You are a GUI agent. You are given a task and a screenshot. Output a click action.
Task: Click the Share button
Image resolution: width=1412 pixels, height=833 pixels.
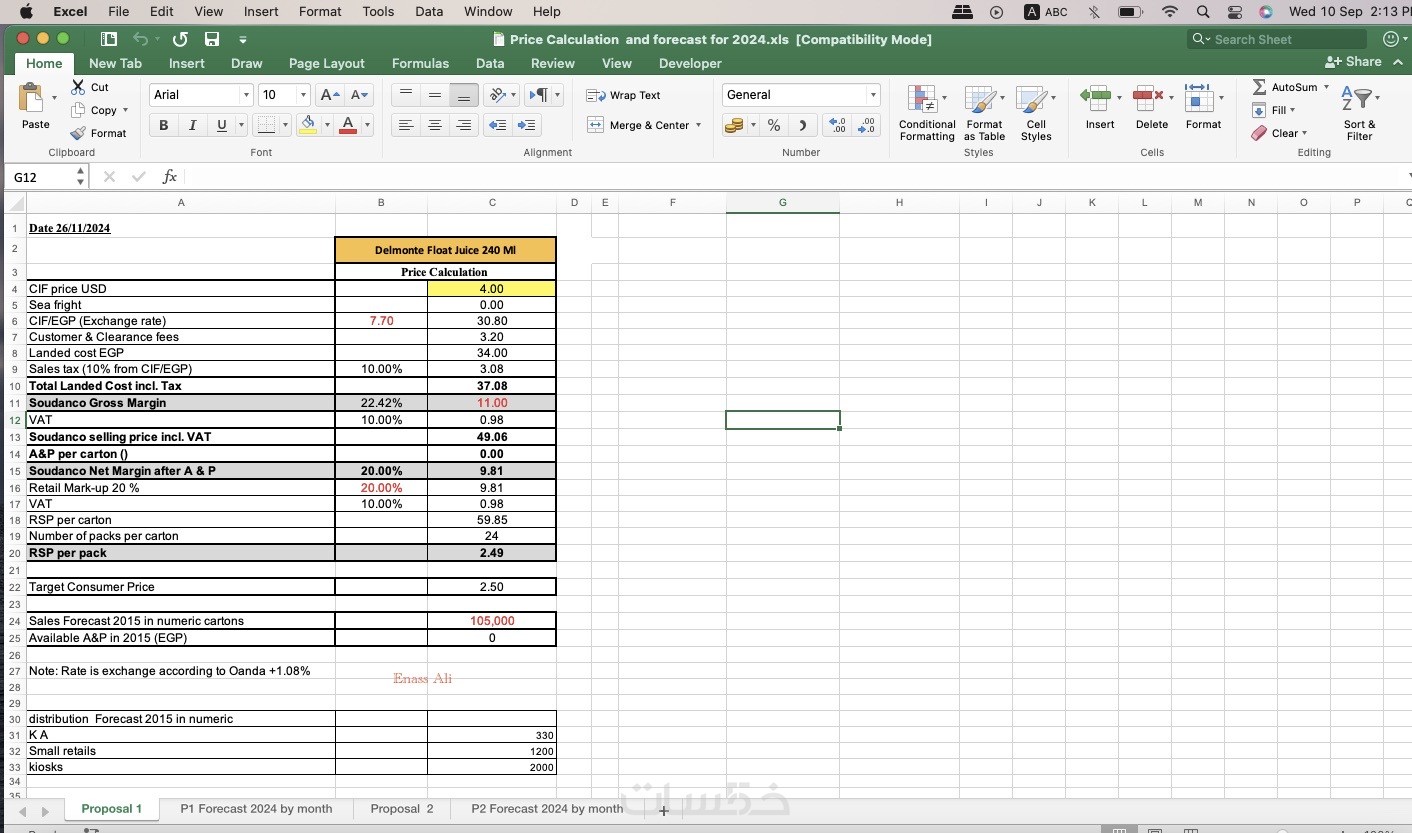(x=1353, y=62)
